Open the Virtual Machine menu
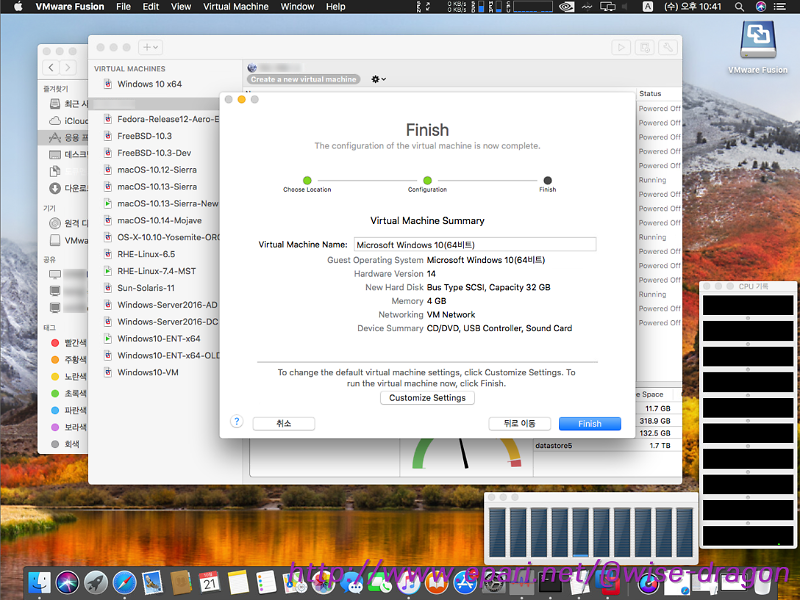Image resolution: width=800 pixels, height=600 pixels. click(x=236, y=7)
